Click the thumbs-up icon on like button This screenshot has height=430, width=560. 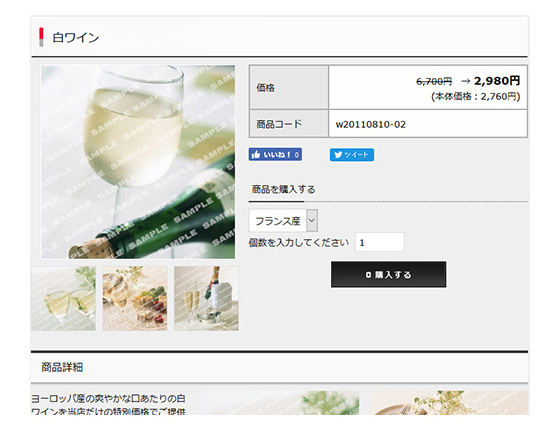pos(255,155)
